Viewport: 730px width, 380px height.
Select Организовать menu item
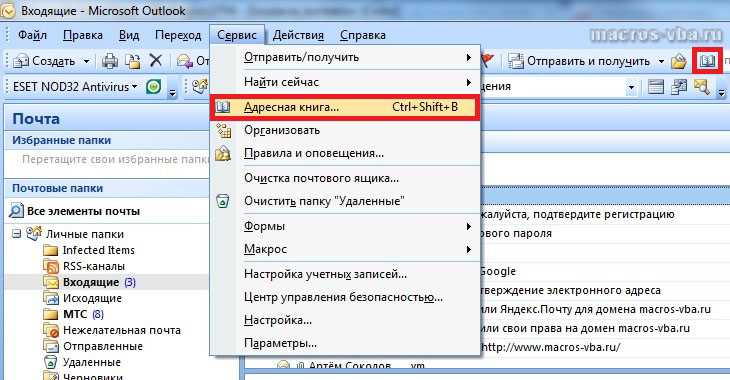(x=345, y=130)
